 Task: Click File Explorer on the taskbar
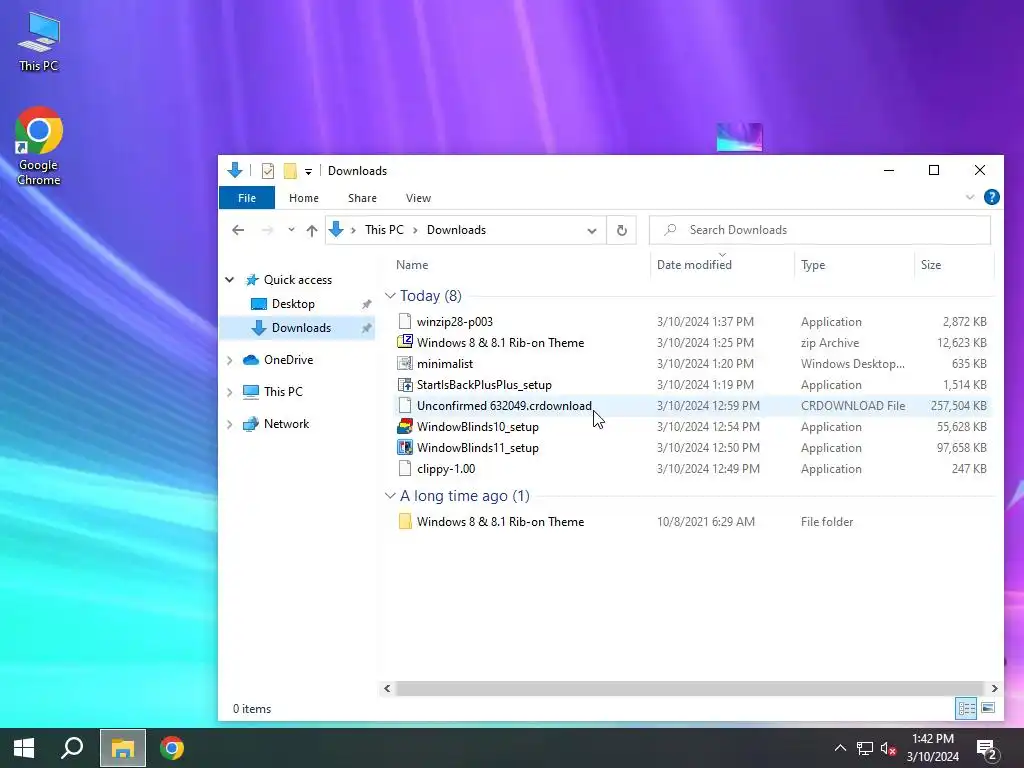click(x=123, y=748)
